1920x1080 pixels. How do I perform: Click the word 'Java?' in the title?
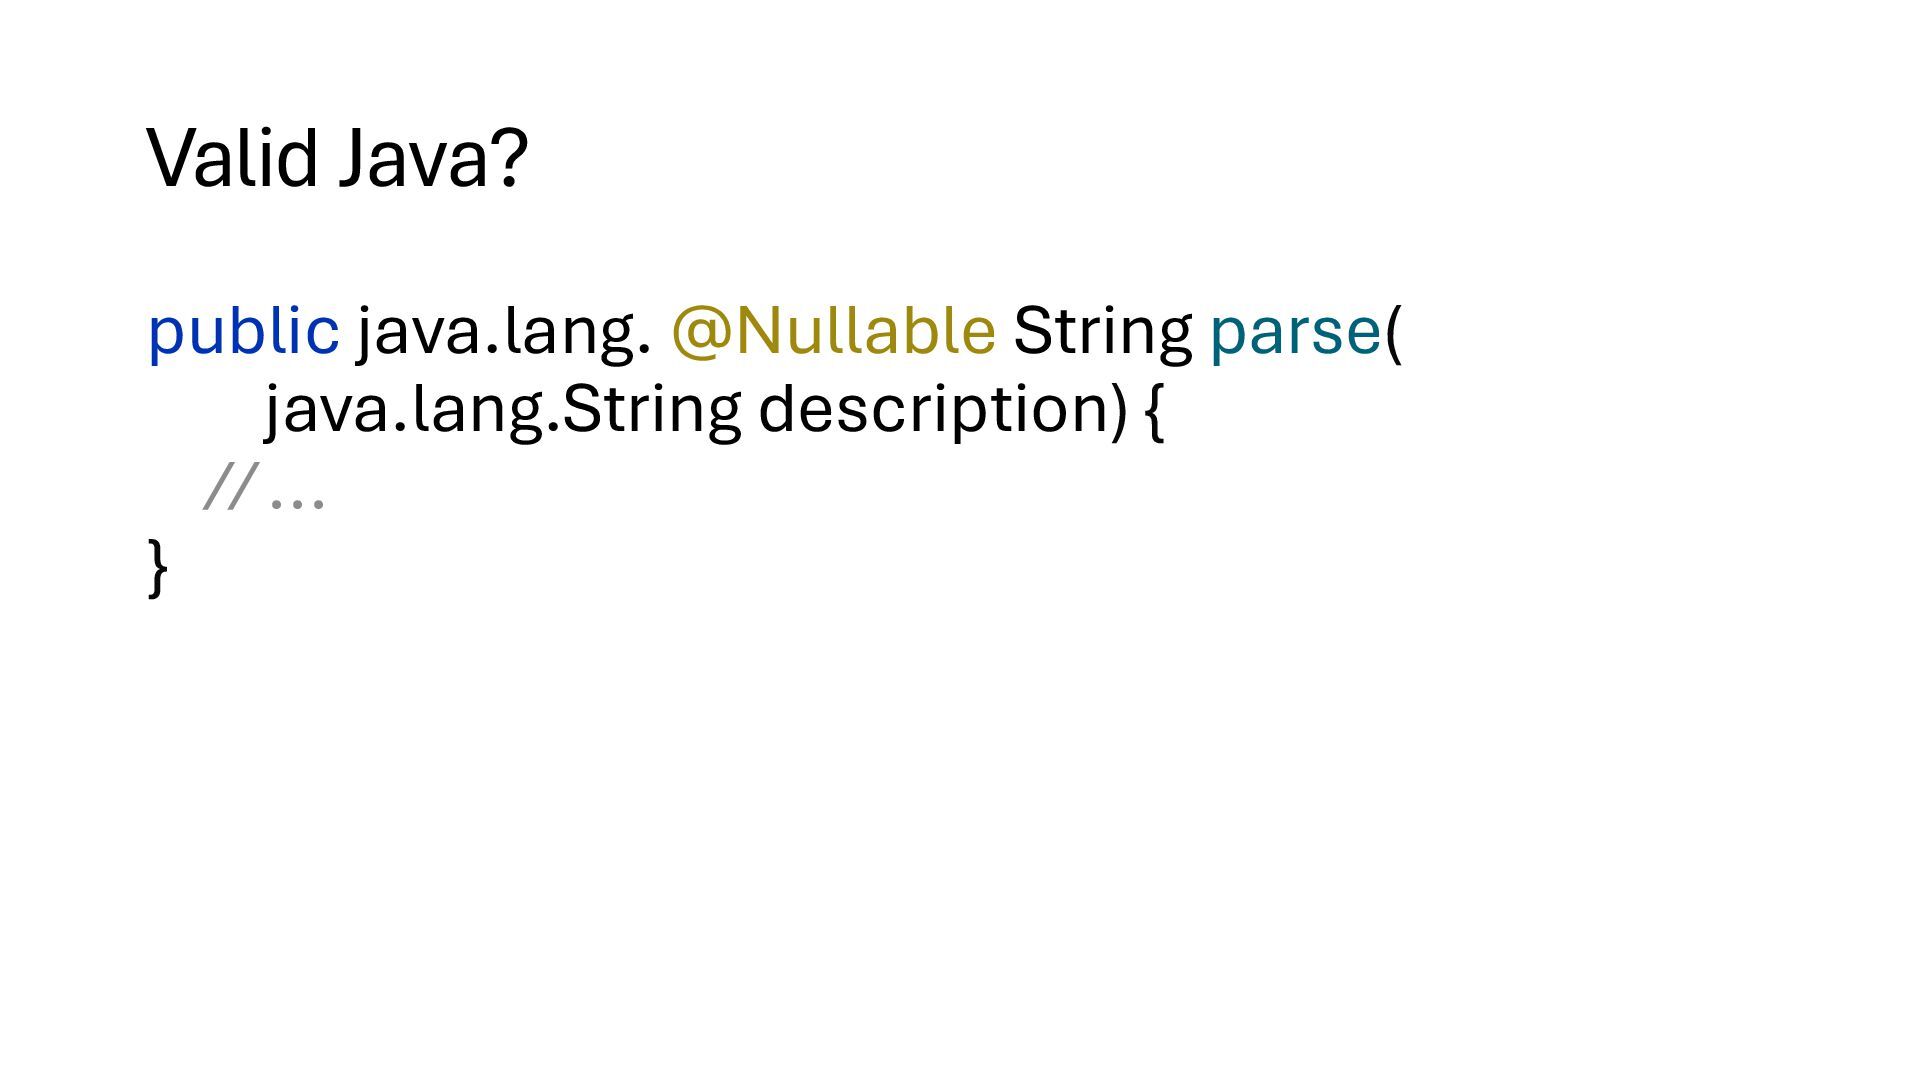point(433,157)
